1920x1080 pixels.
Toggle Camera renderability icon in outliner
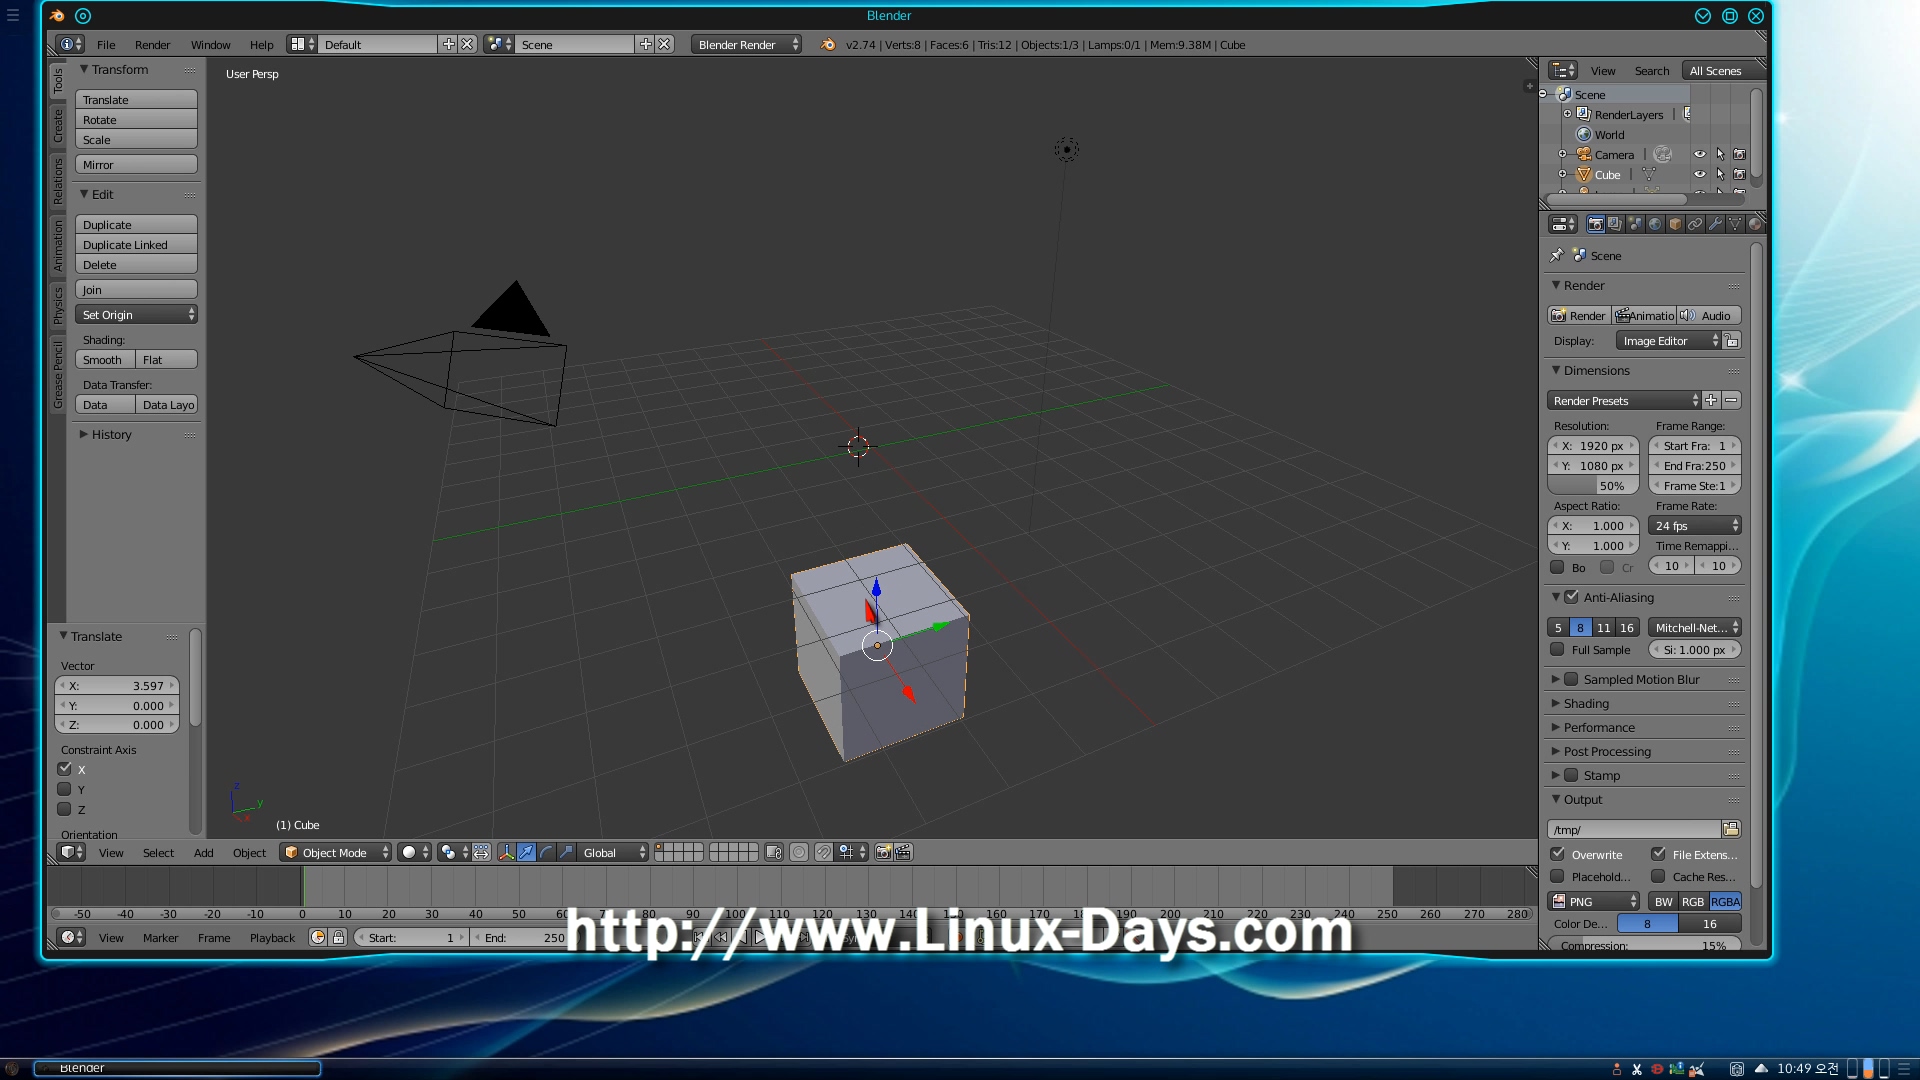[x=1740, y=155]
